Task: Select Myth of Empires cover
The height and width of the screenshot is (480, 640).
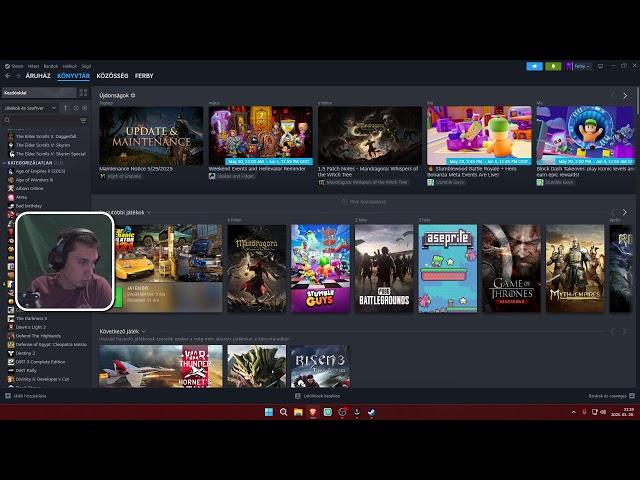Action: (x=575, y=269)
